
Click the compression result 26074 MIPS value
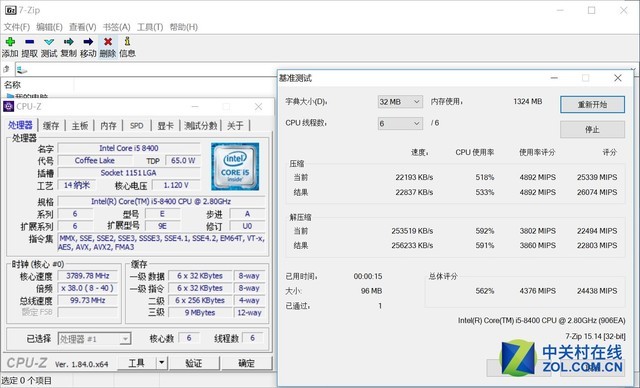(x=597, y=192)
